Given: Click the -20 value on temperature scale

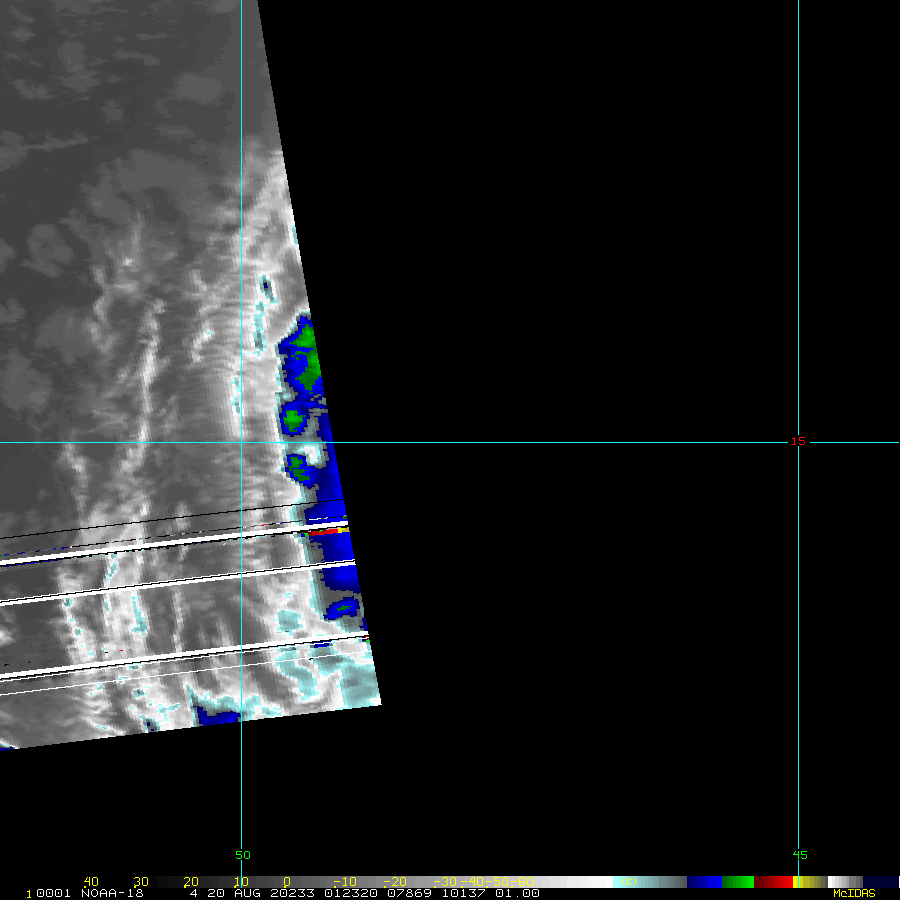Looking at the screenshot, I should (394, 882).
